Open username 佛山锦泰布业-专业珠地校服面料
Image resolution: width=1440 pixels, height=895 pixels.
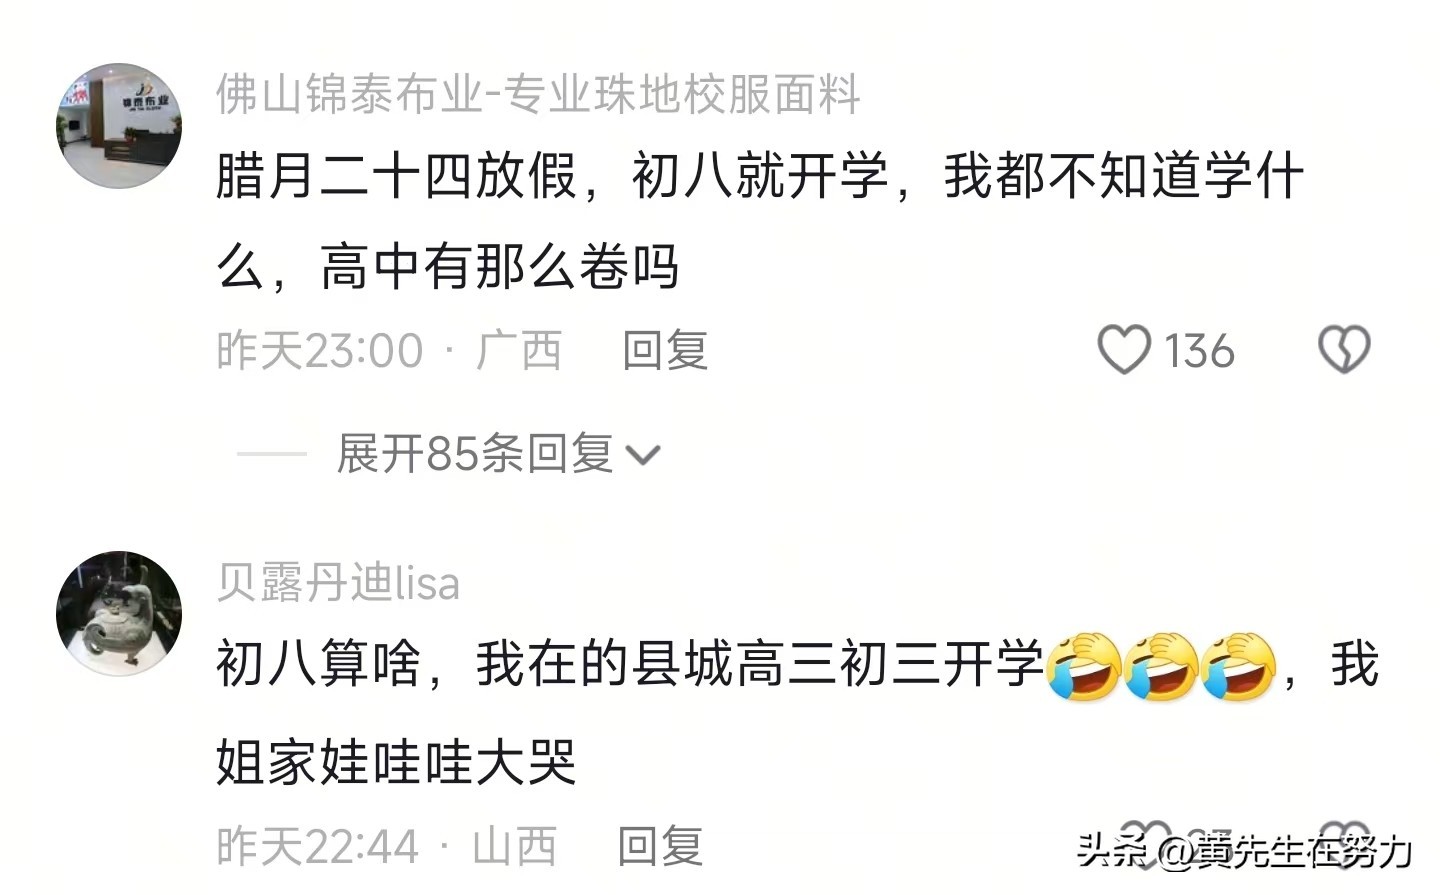(538, 94)
